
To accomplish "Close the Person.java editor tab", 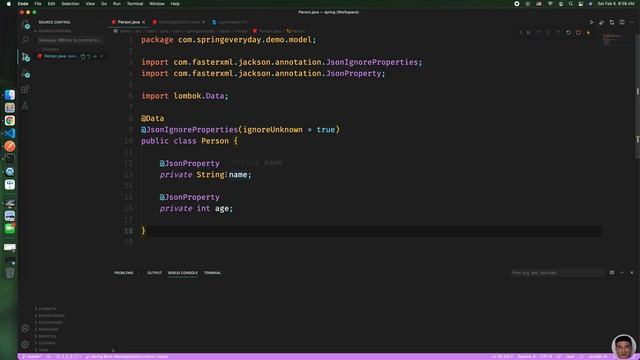I will point(144,22).
